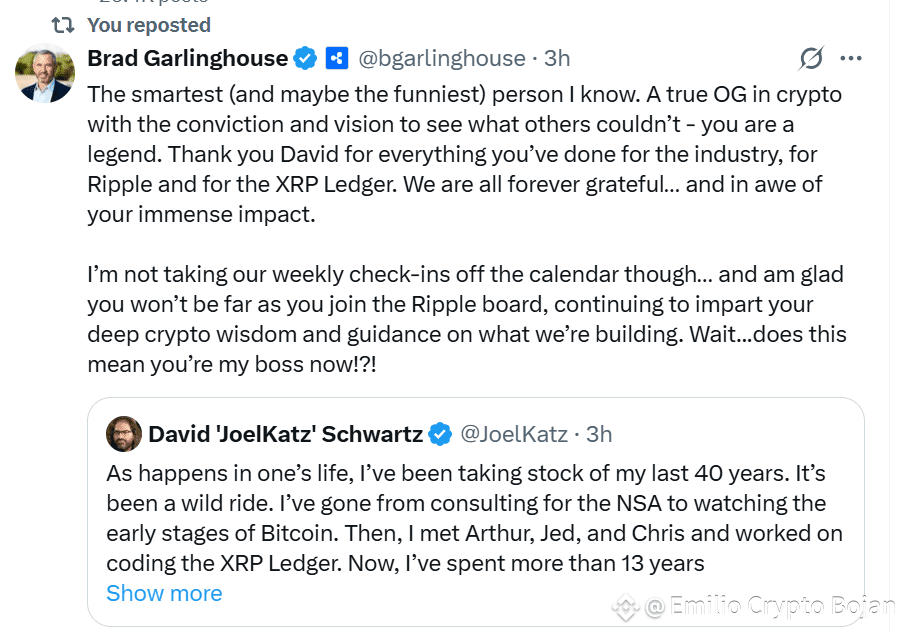The width and height of the screenshot is (904, 633).
Task: Open the Grok explain icon on the tweet
Action: point(811,59)
